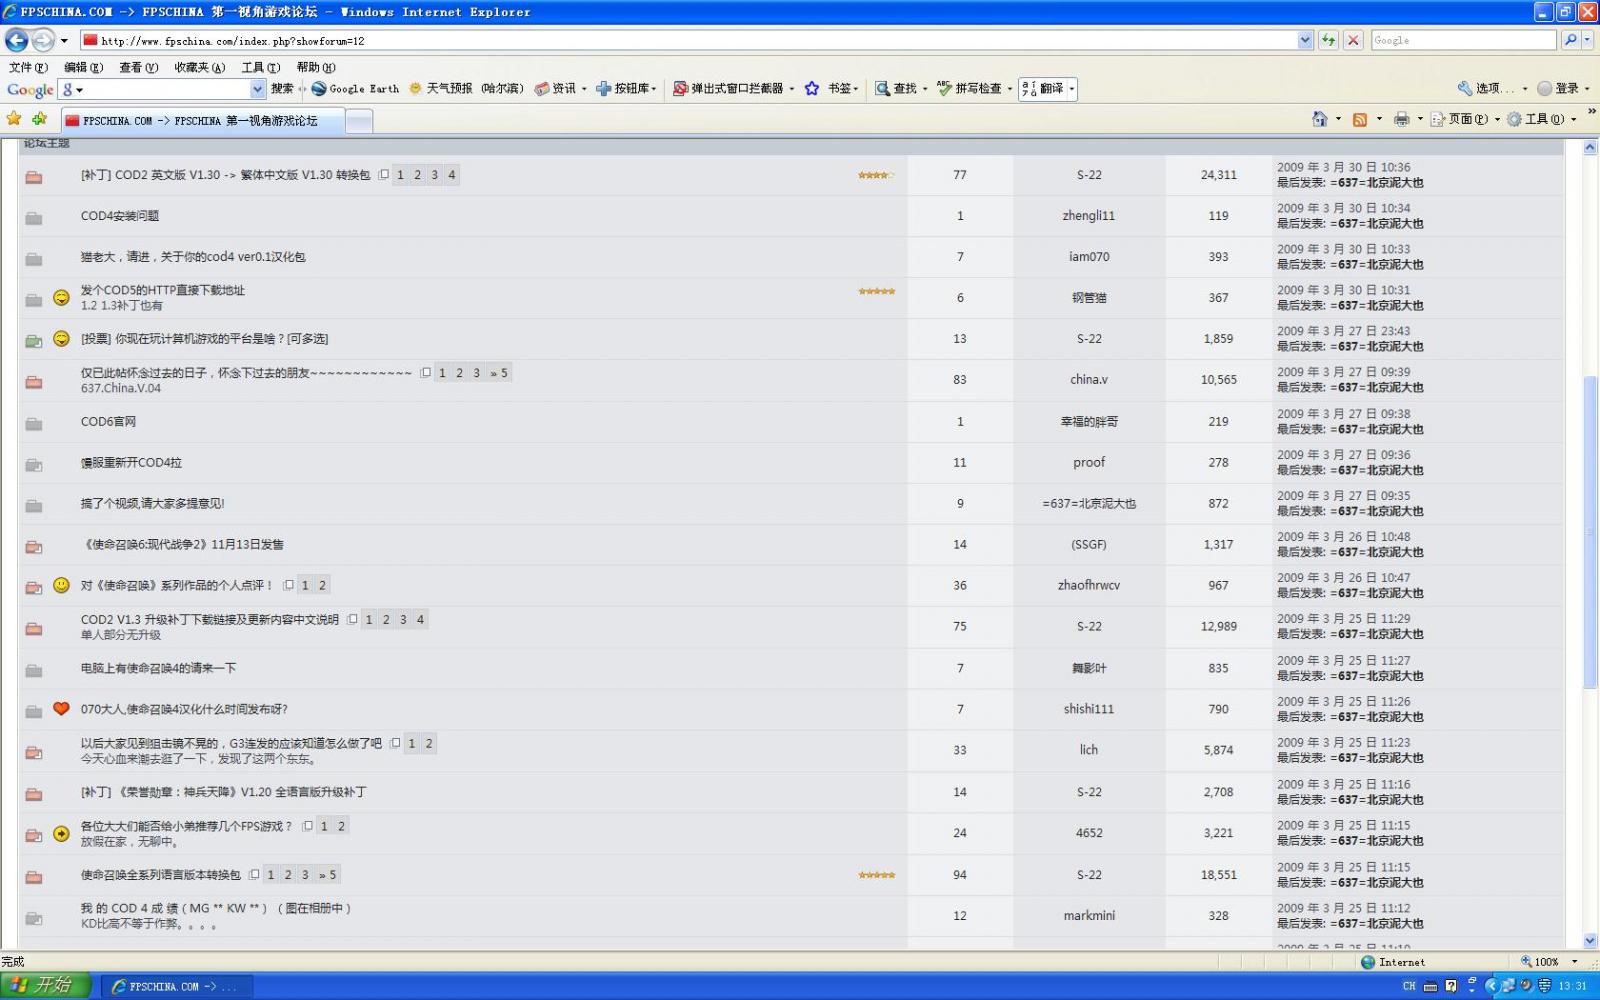The height and width of the screenshot is (1000, 1600).
Task: Click into the Google search box near address bar
Action: coord(1463,40)
